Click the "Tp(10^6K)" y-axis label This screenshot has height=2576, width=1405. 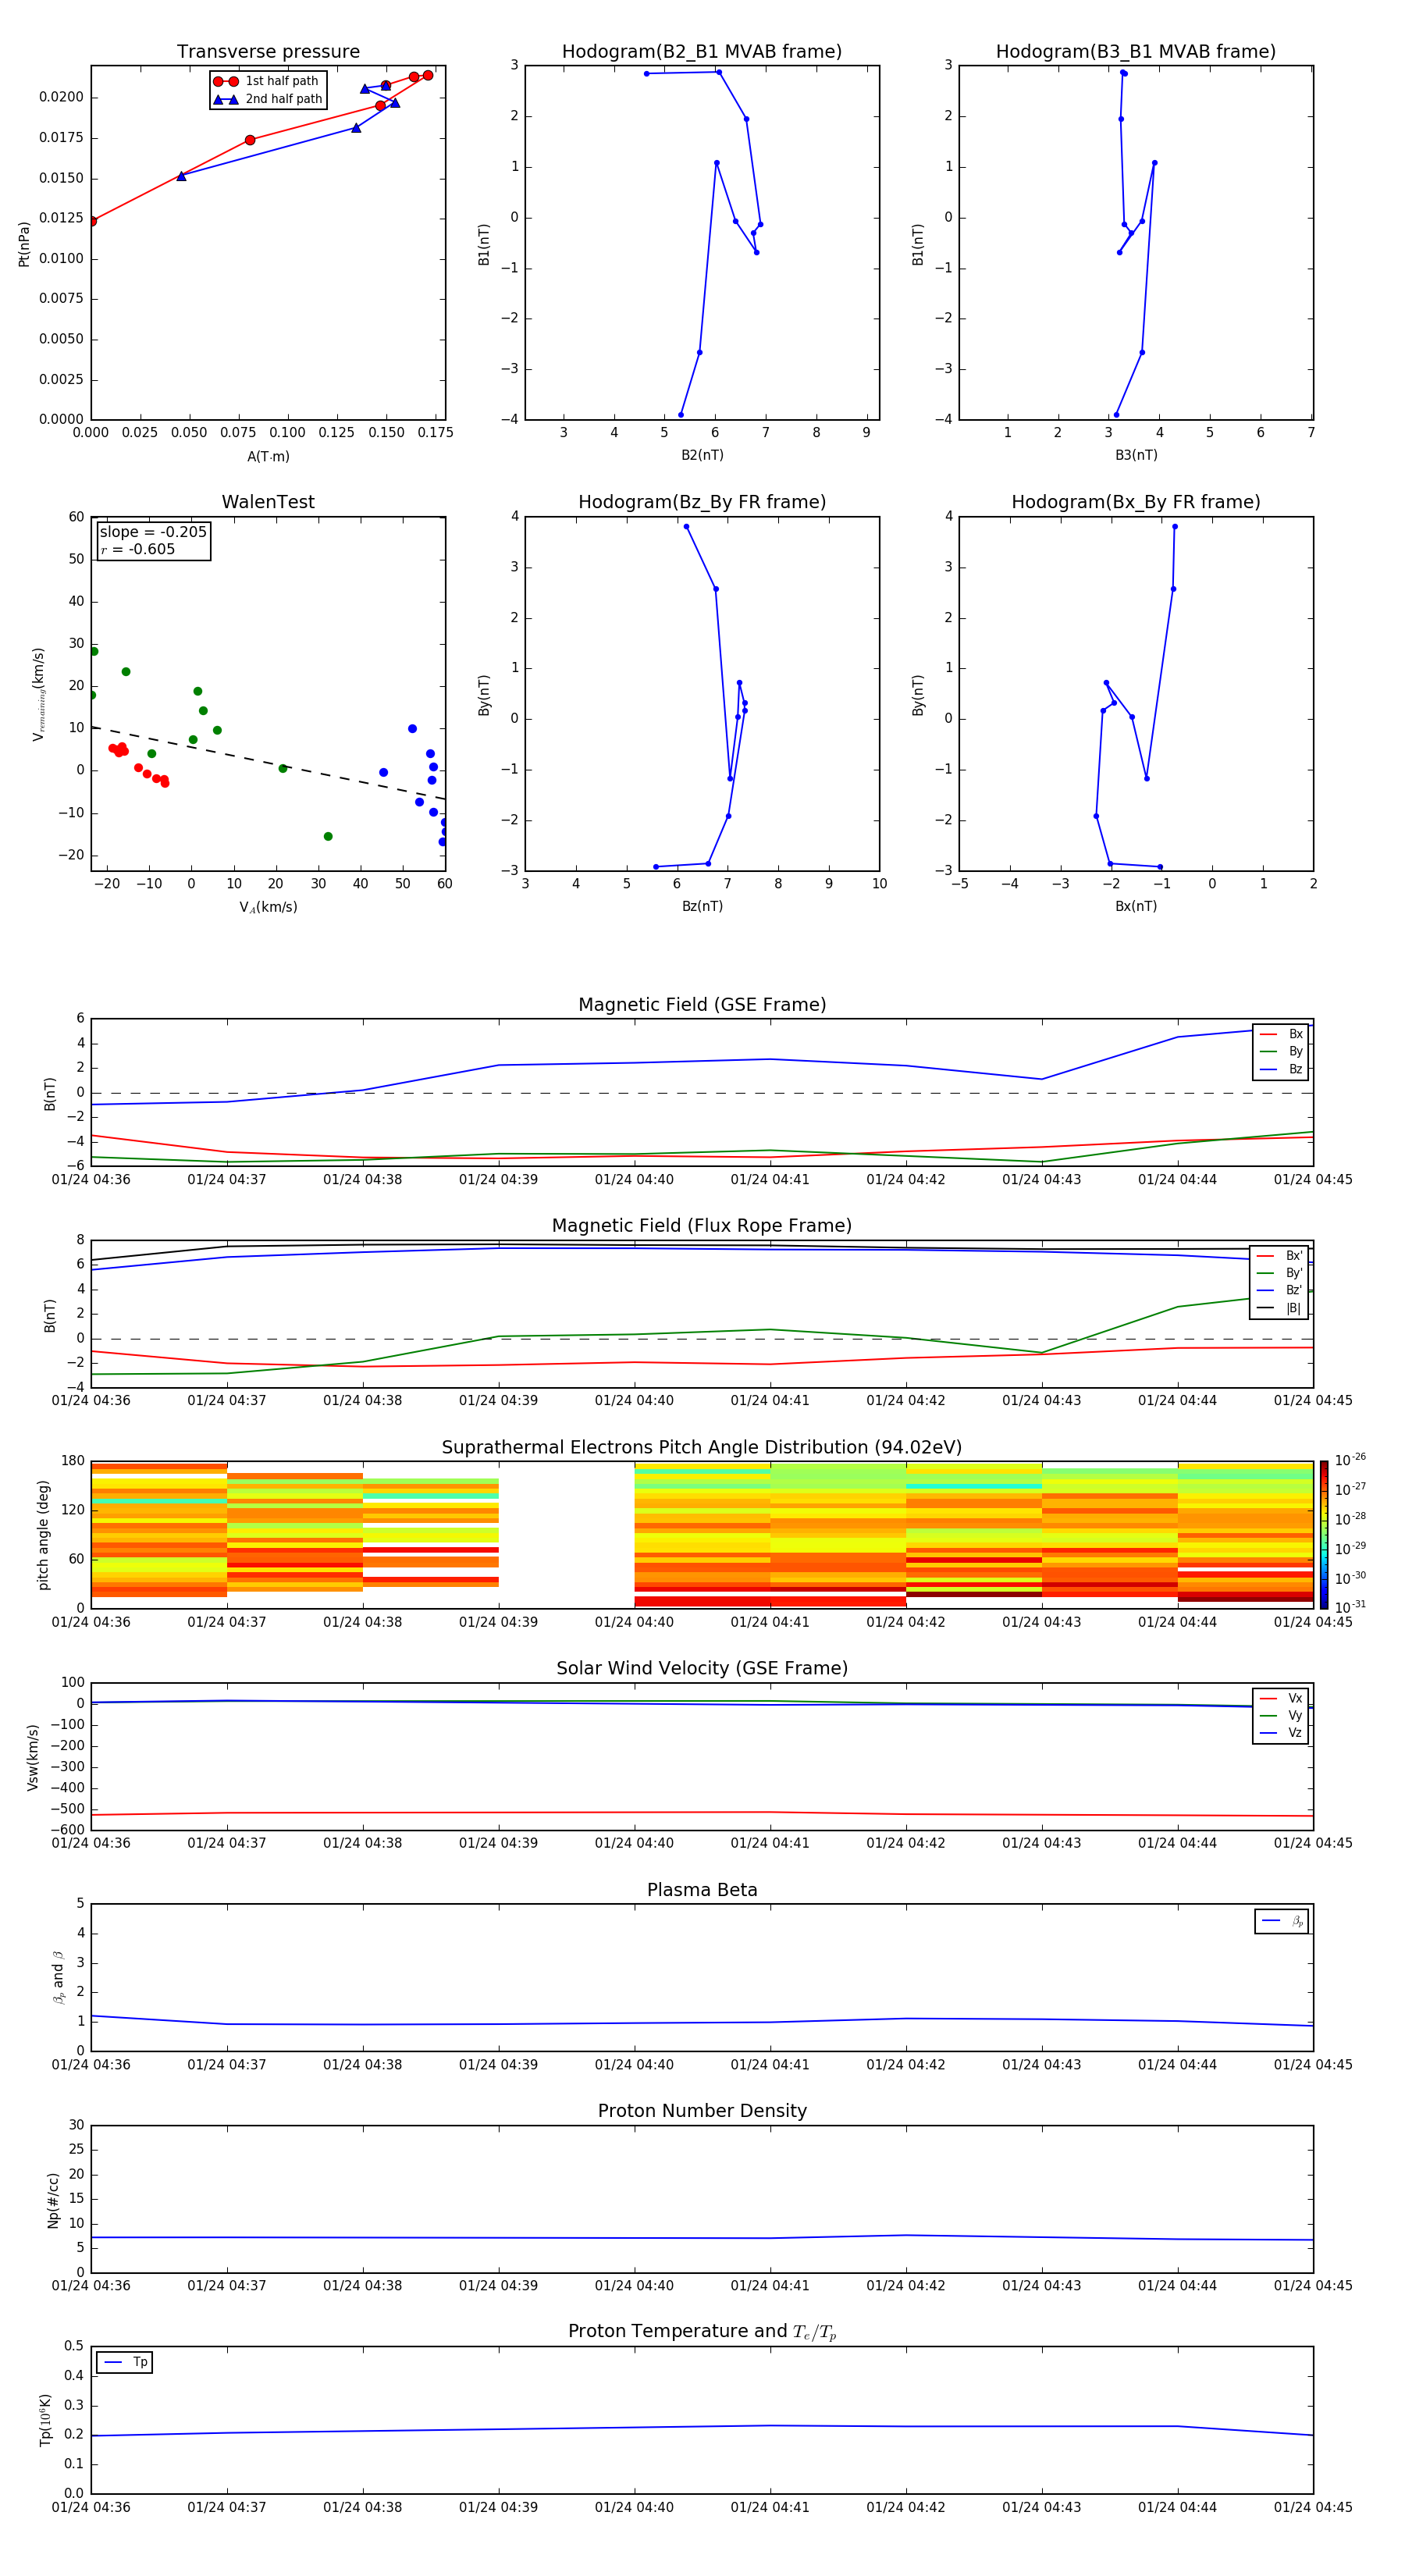tap(45, 2420)
